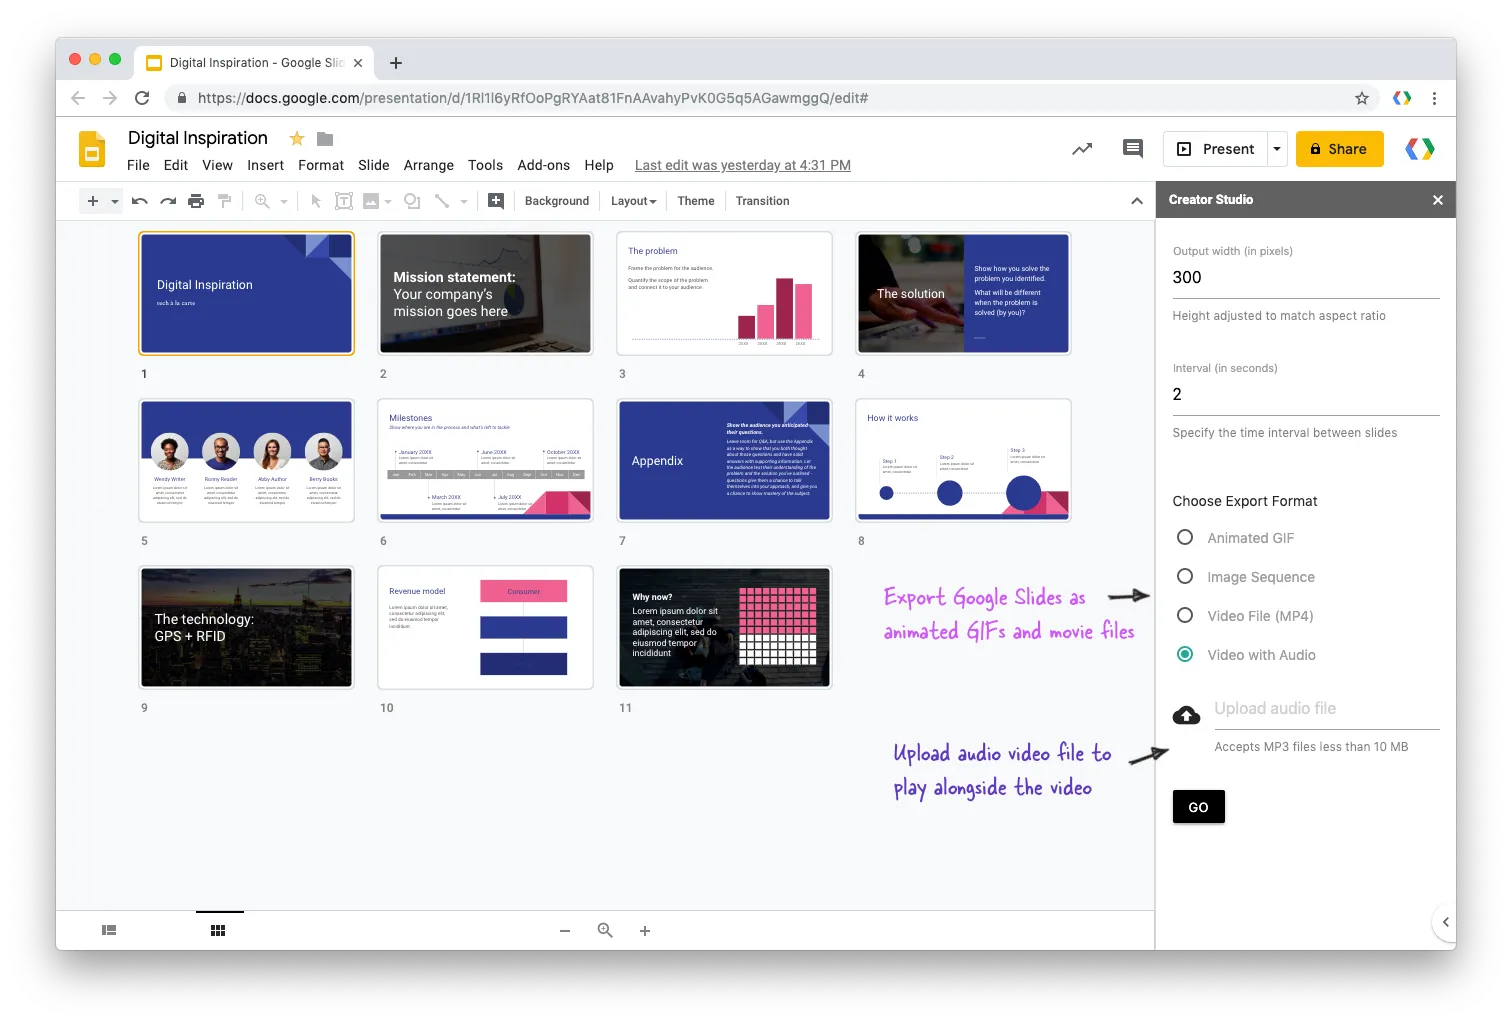Open the Insert image tool
This screenshot has width=1512, height=1024.
[x=372, y=200]
